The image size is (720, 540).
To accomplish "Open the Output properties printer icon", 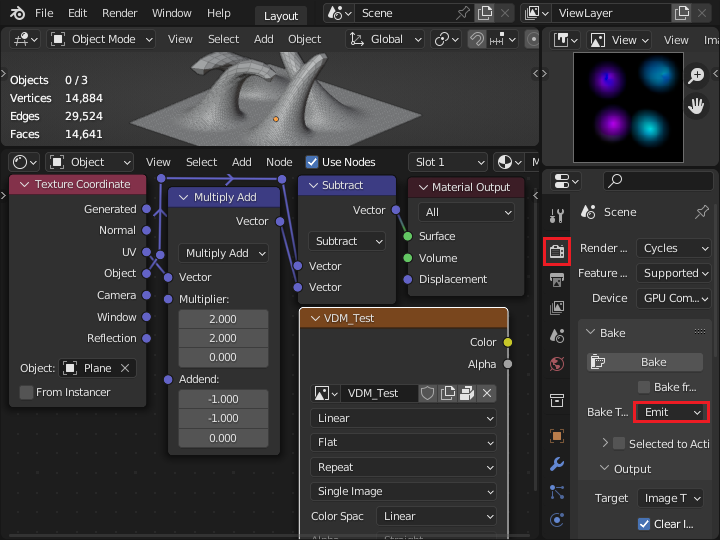I will click(557, 279).
